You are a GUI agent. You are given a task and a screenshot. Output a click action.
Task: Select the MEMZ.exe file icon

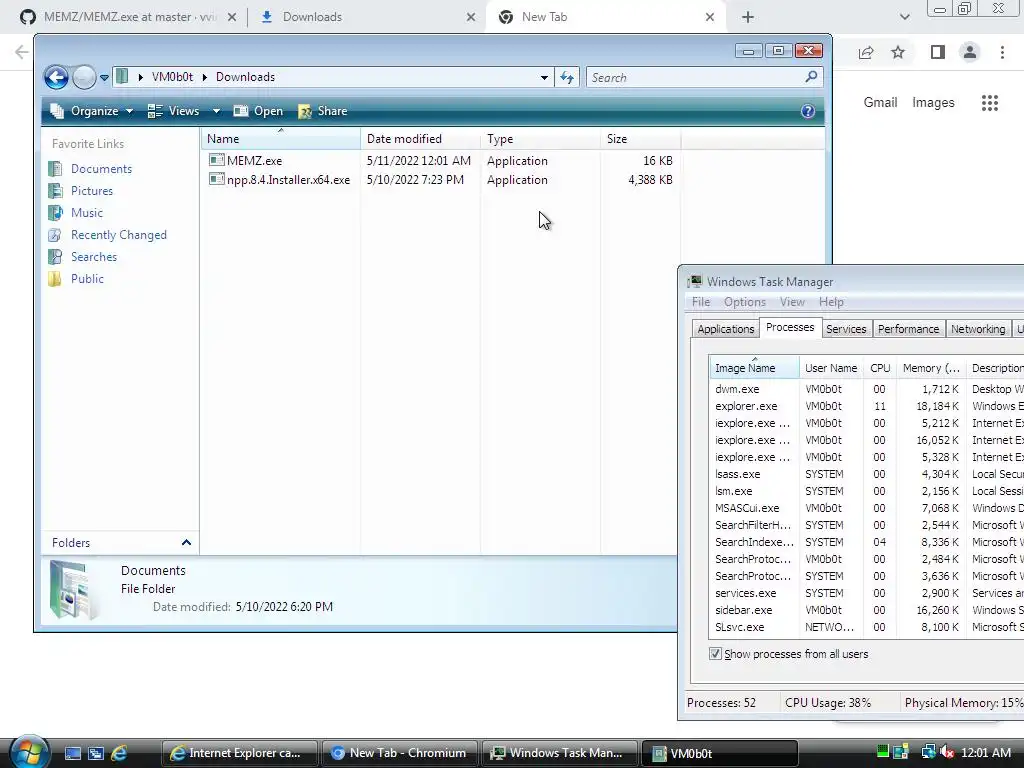click(217, 160)
